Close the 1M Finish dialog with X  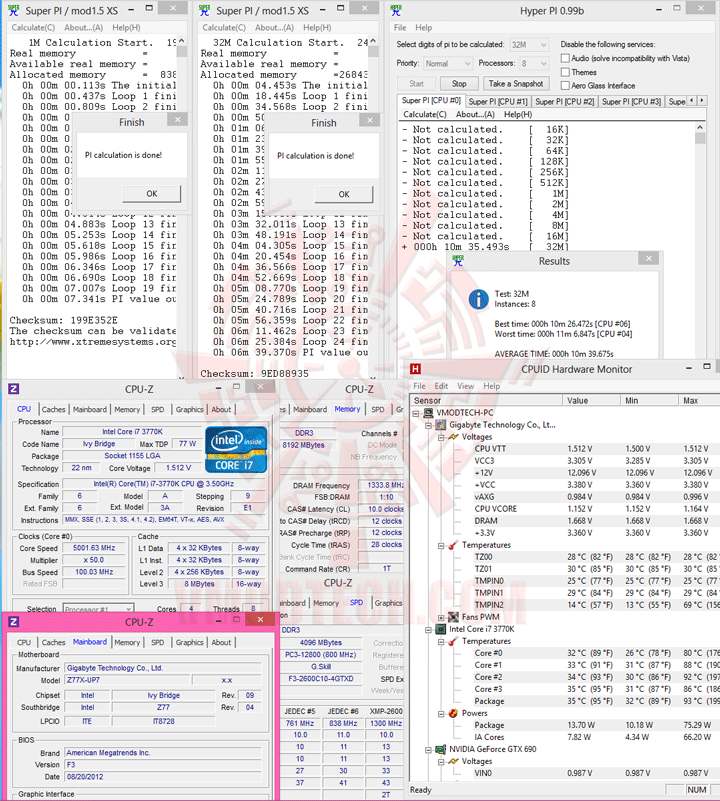click(177, 120)
